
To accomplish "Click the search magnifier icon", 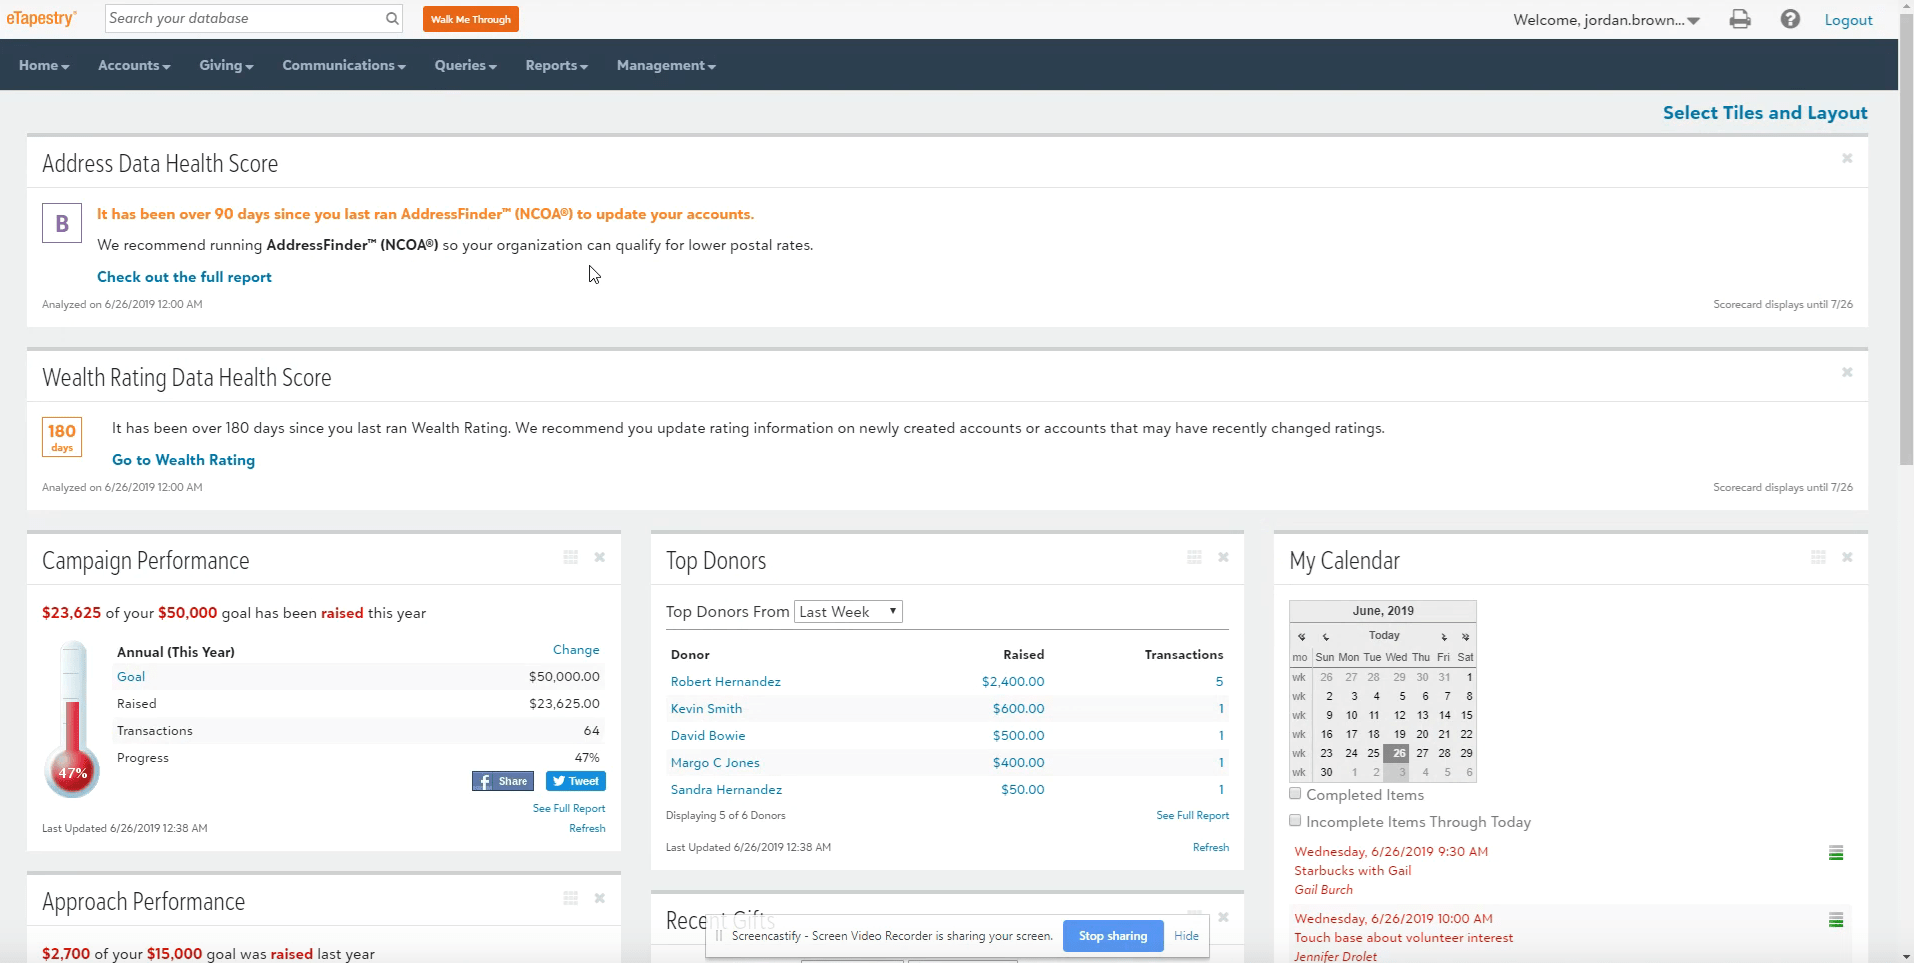I will [x=392, y=18].
